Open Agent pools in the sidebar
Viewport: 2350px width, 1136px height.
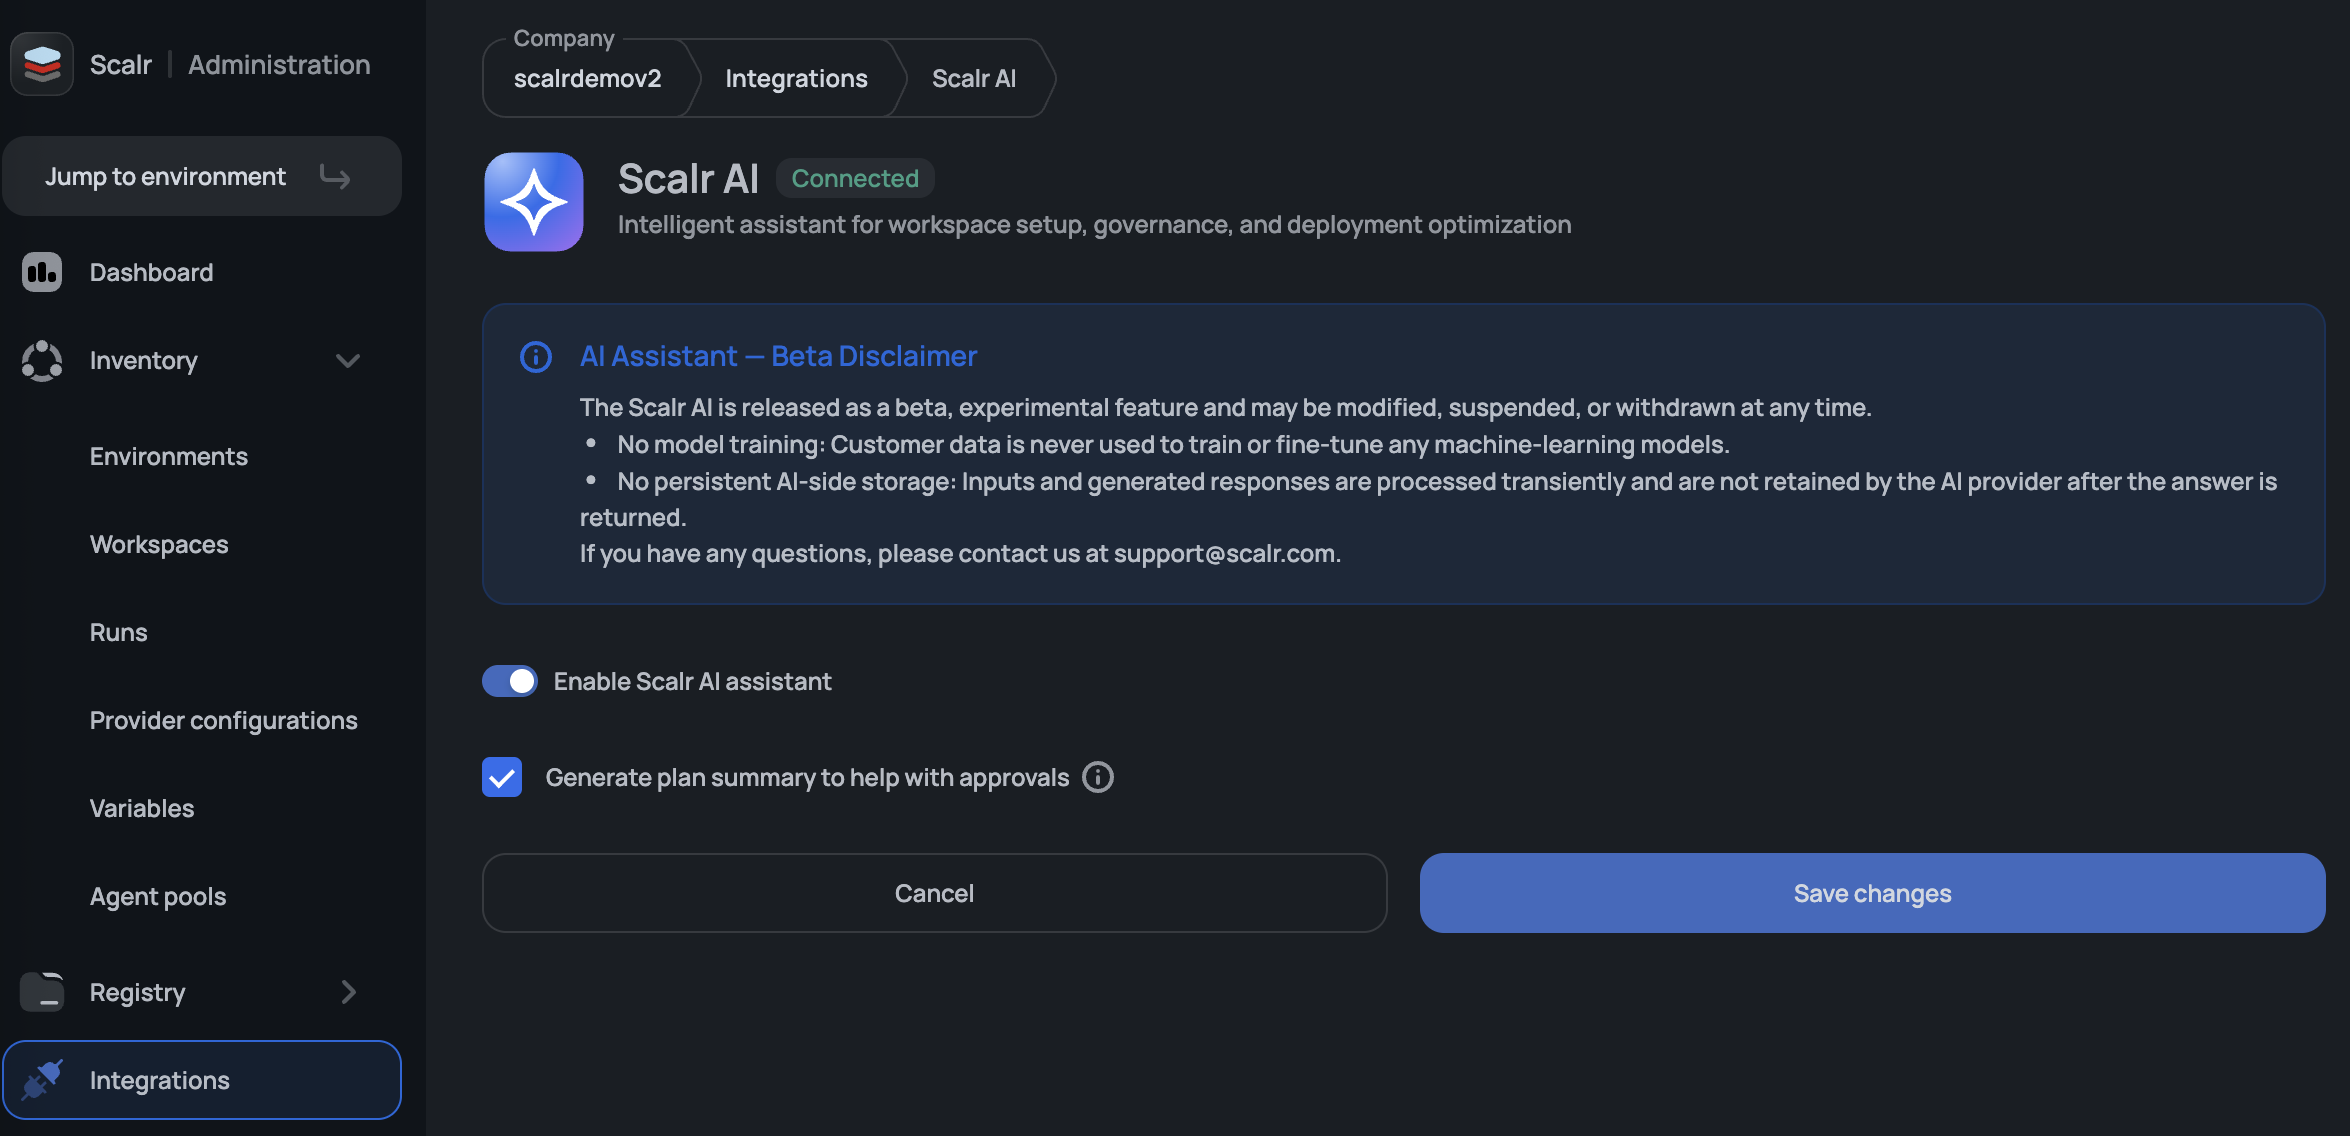click(x=158, y=896)
